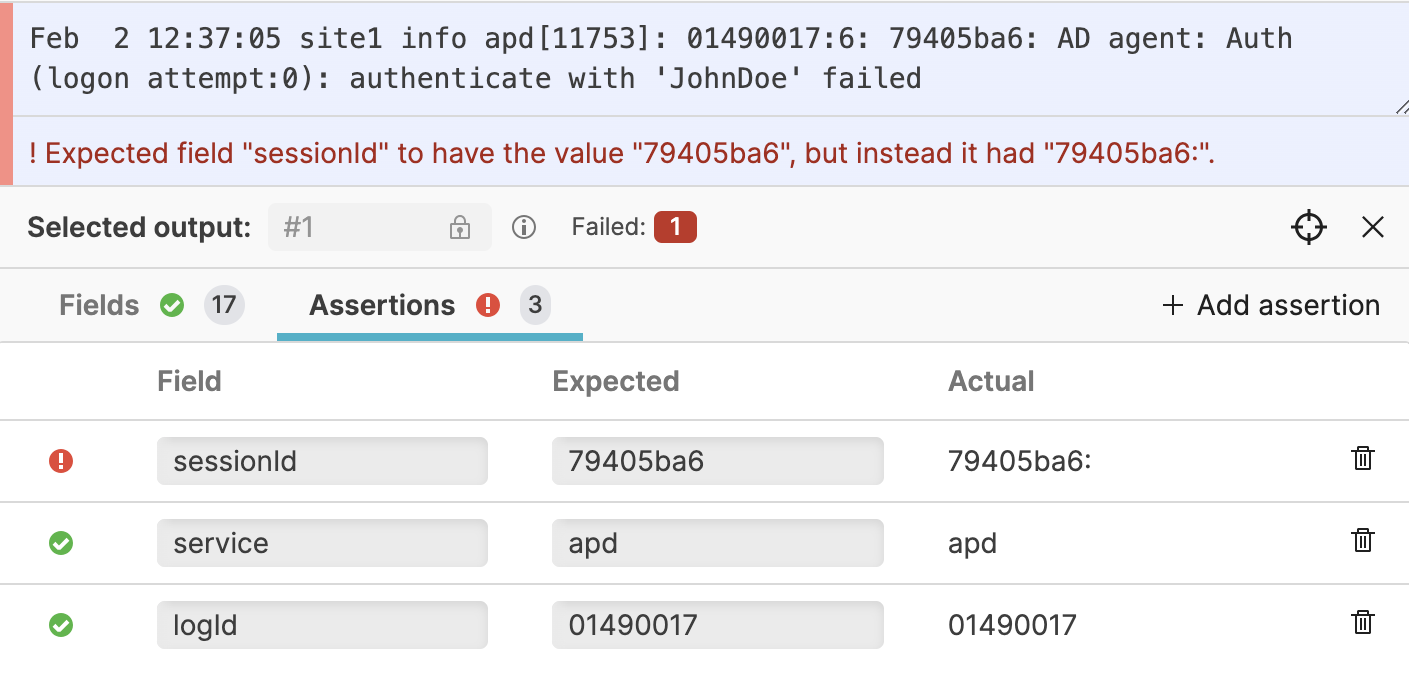Delete the sessionId assertion with trash icon

click(1362, 458)
